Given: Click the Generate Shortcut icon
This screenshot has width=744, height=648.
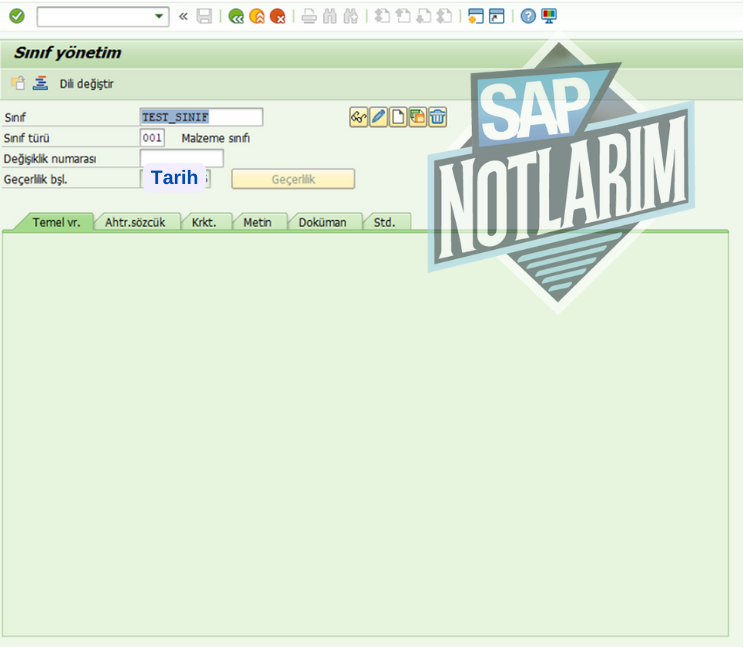Looking at the screenshot, I should click(x=496, y=17).
